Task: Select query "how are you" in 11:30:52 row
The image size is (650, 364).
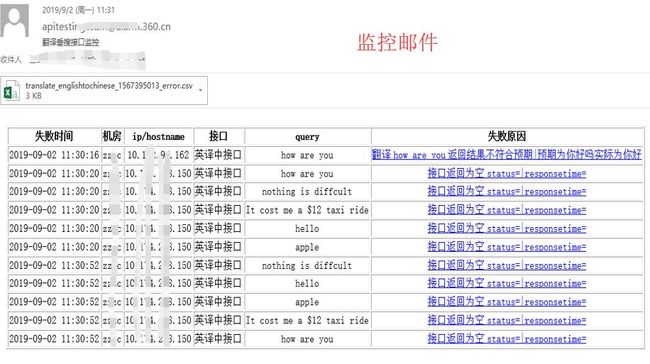Action: pos(307,339)
